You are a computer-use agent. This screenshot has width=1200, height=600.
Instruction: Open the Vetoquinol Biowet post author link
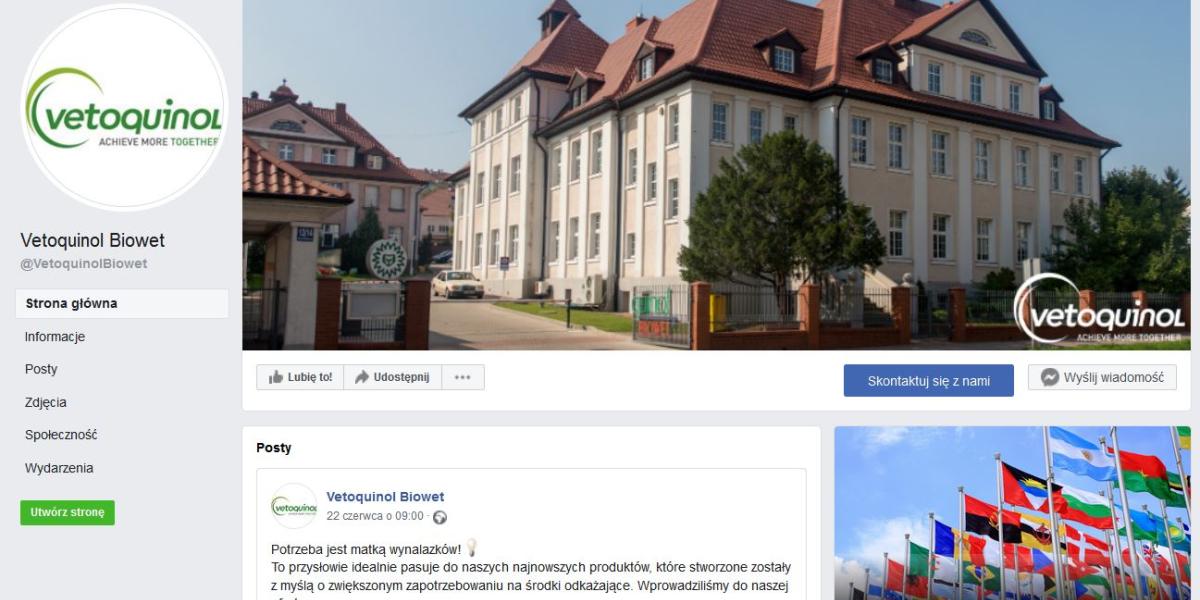pyautogui.click(x=385, y=497)
